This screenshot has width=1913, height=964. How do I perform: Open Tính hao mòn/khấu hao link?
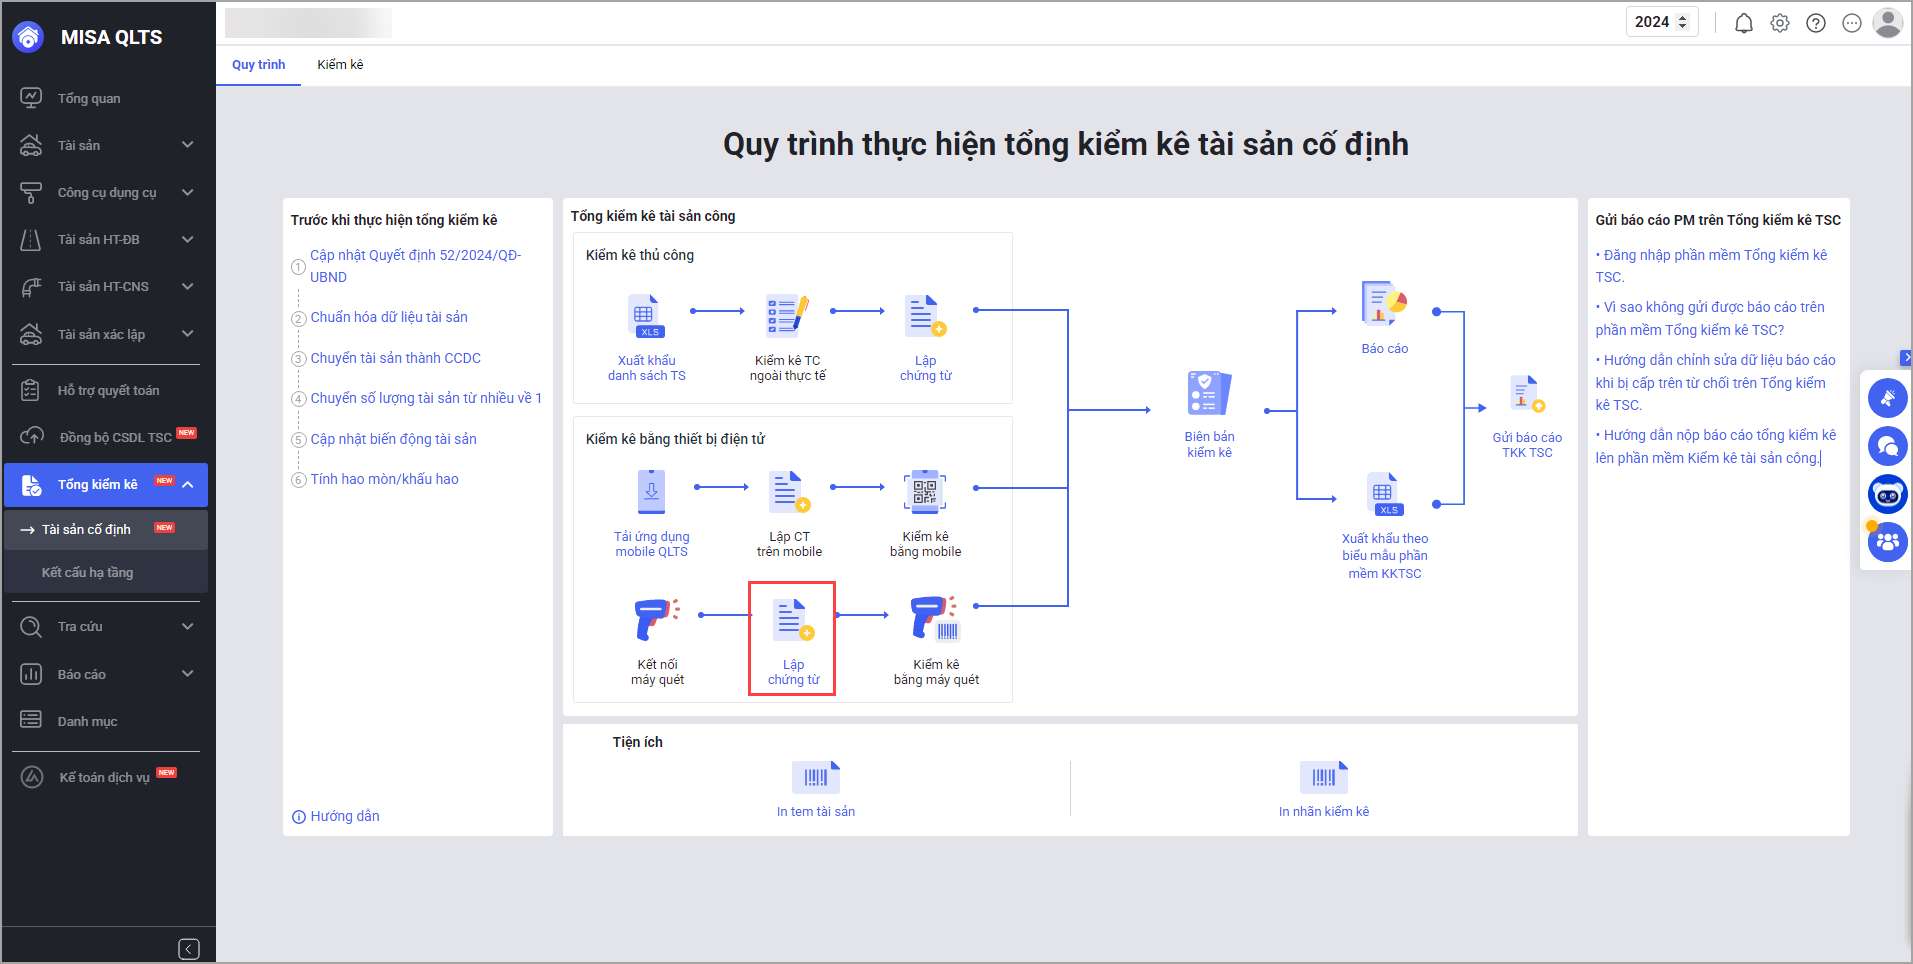coord(384,479)
